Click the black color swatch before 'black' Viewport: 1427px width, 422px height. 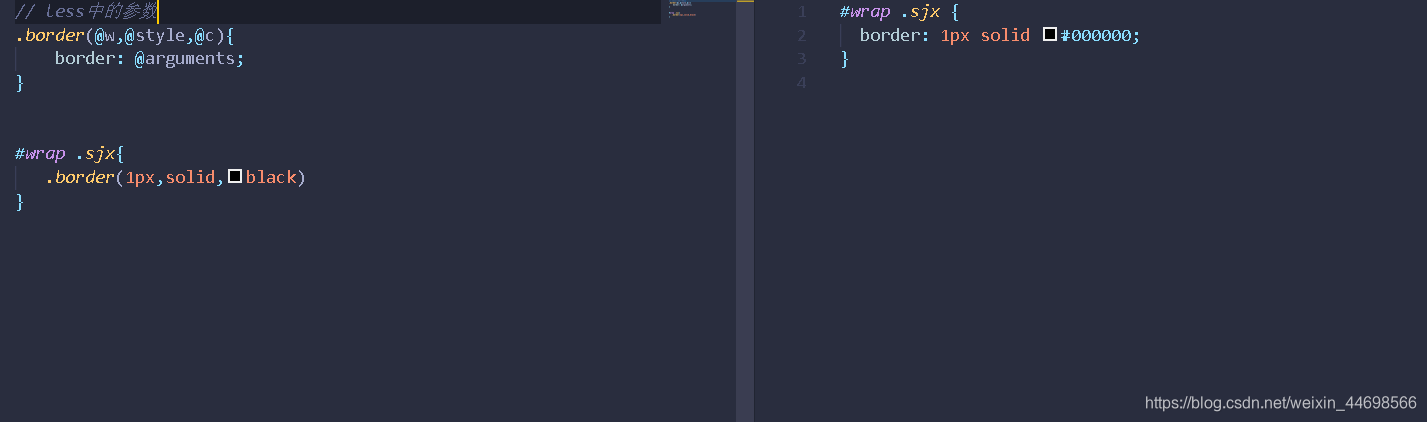click(x=235, y=177)
